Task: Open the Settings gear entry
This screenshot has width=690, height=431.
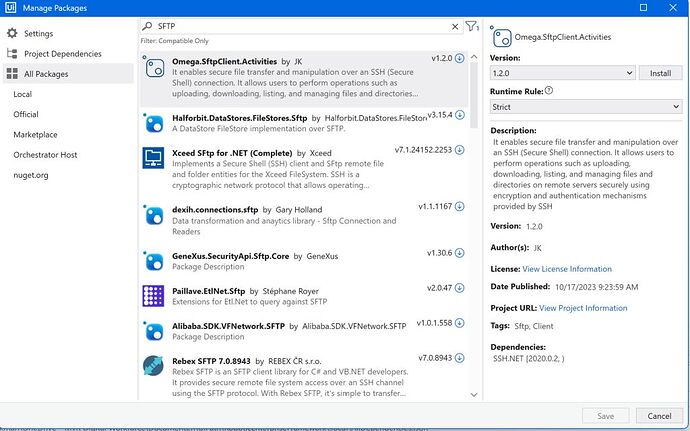Action: click(12, 33)
